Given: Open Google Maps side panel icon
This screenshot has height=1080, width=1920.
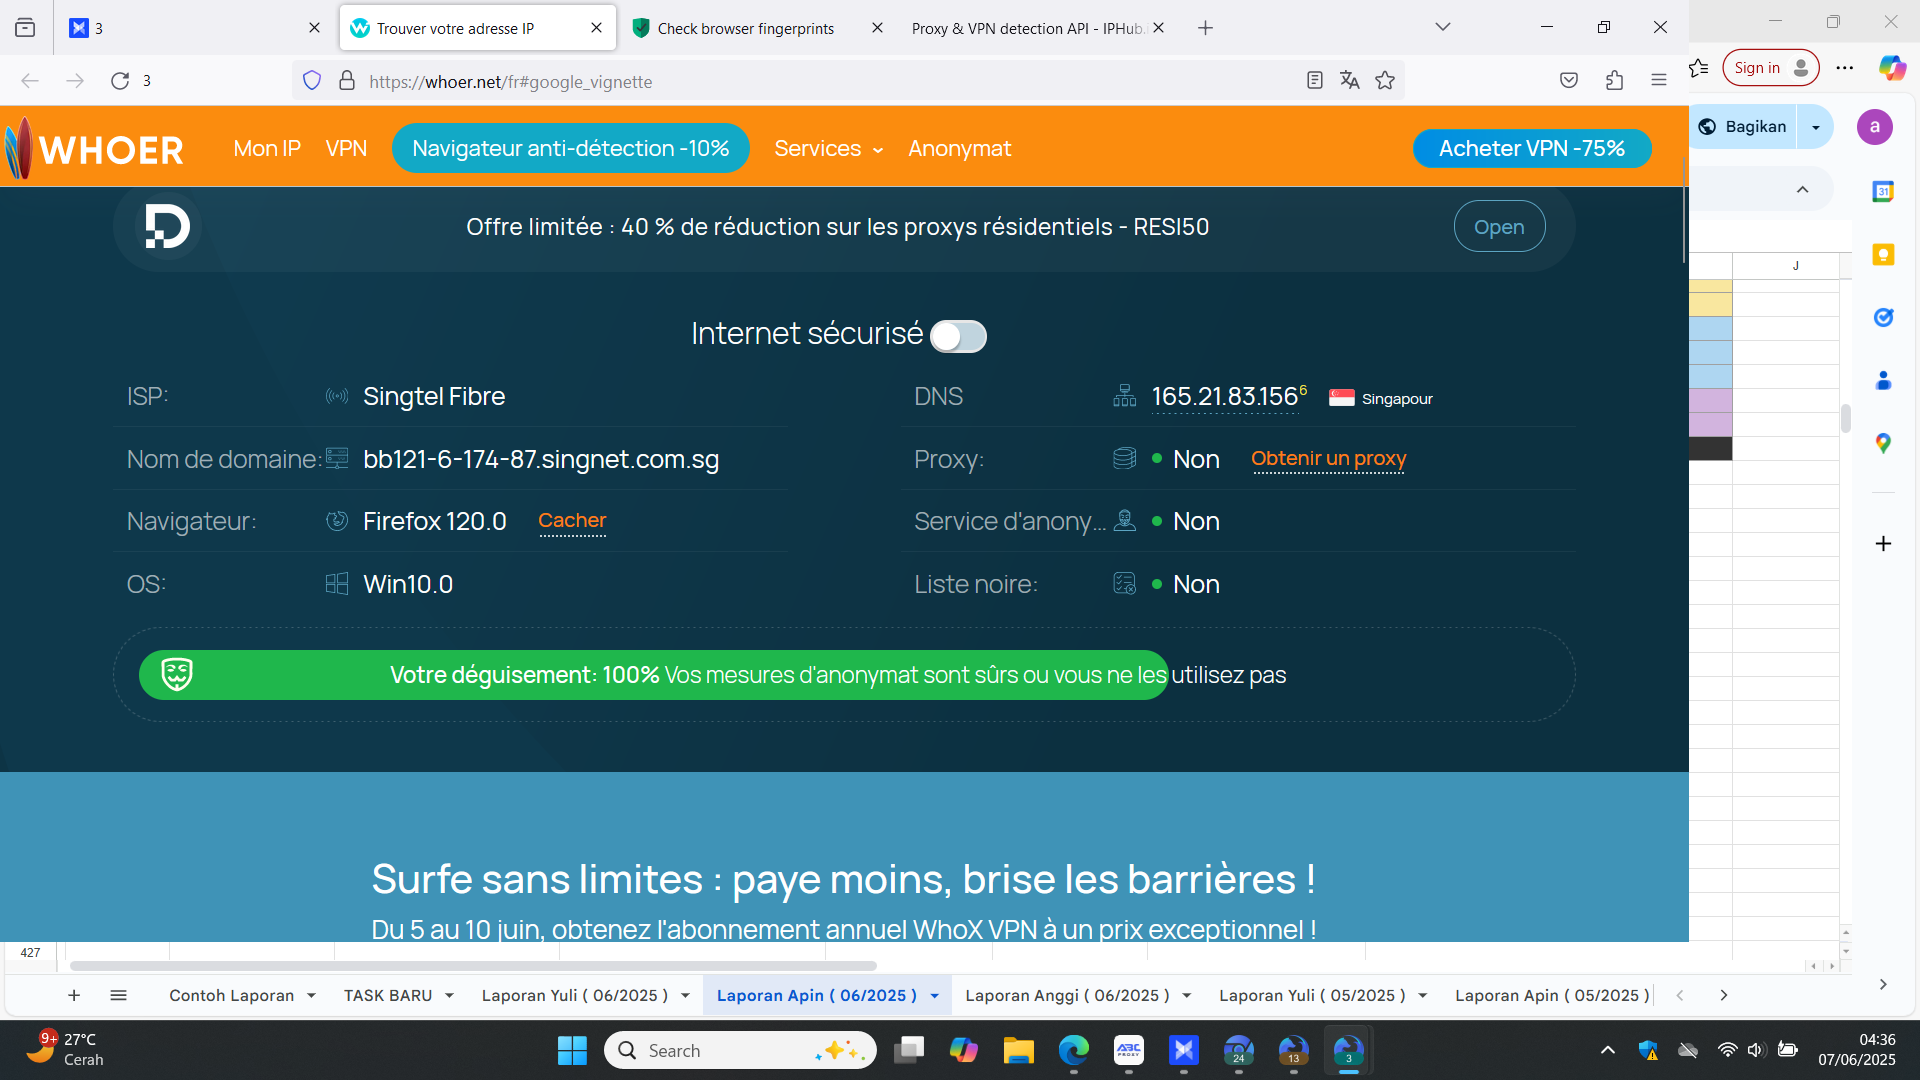Looking at the screenshot, I should [x=1883, y=444].
